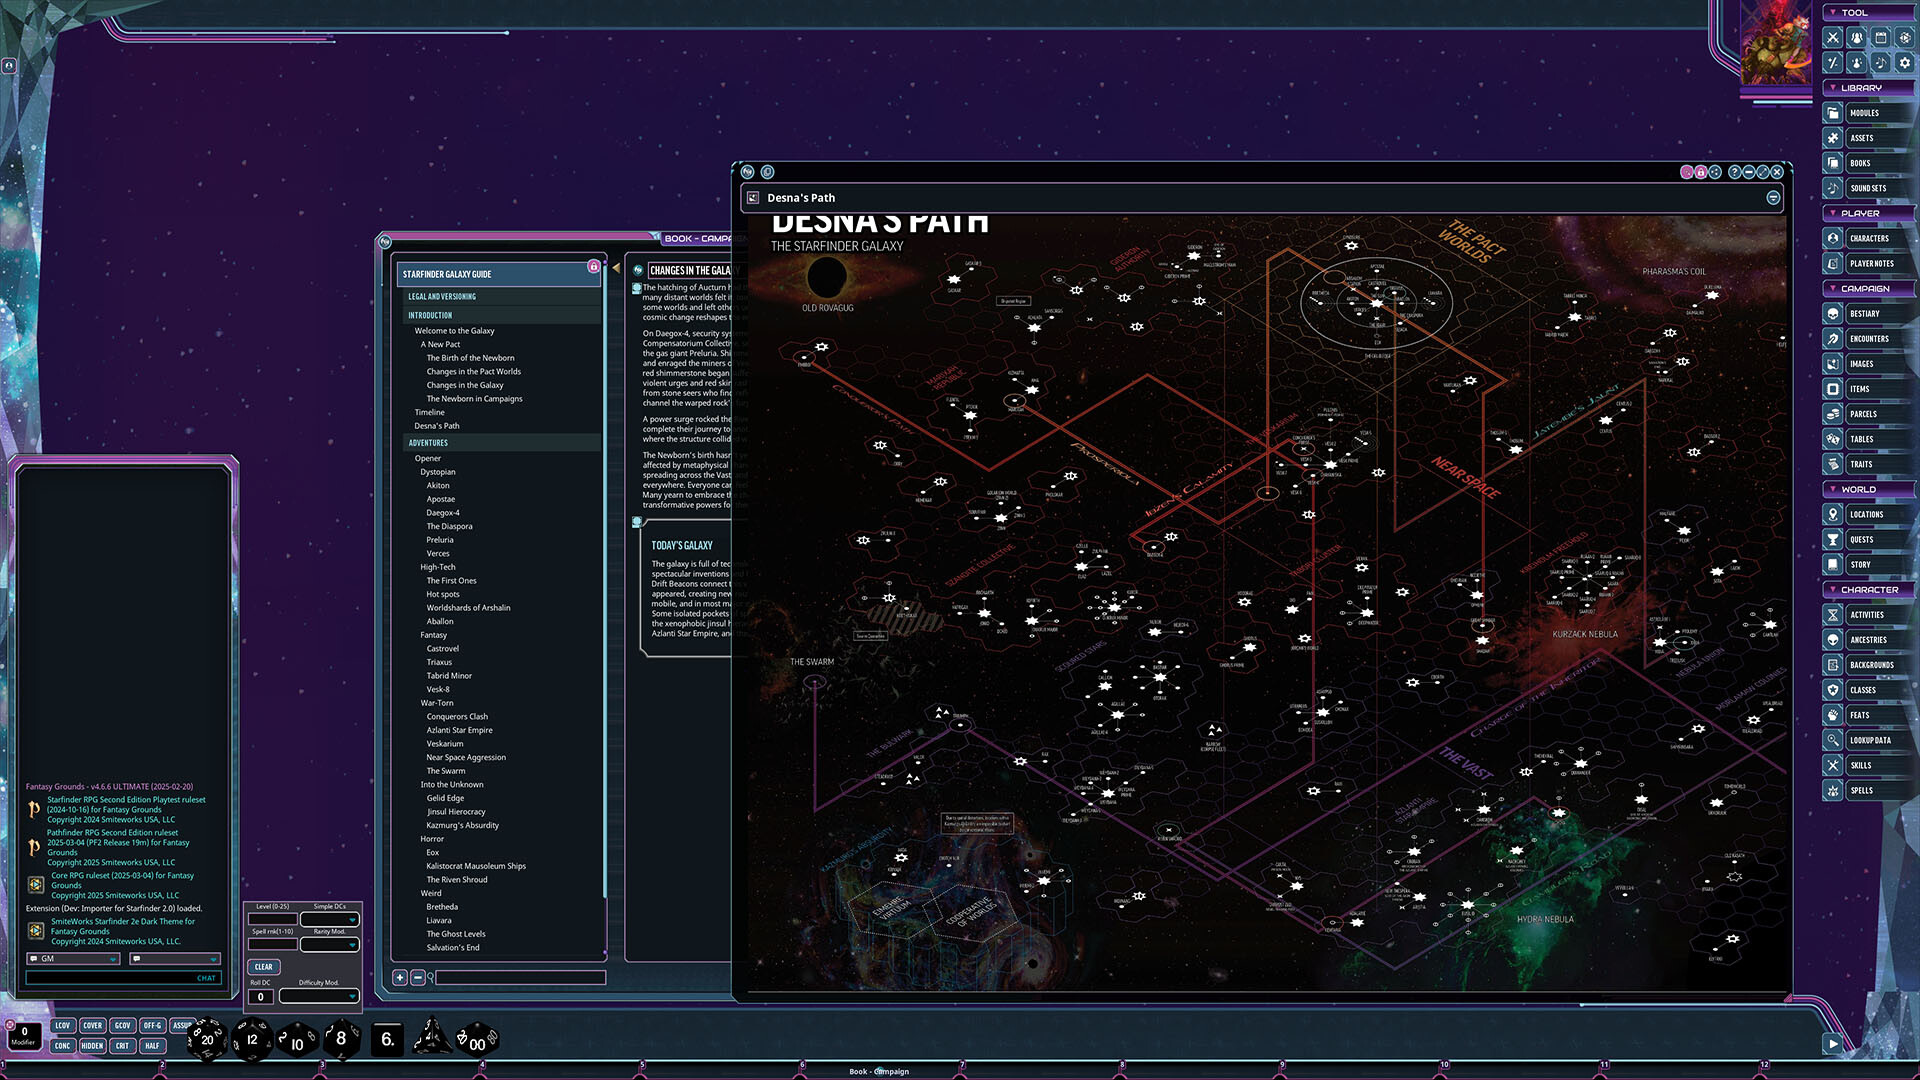Enable the CRIT modifier

tap(122, 1045)
